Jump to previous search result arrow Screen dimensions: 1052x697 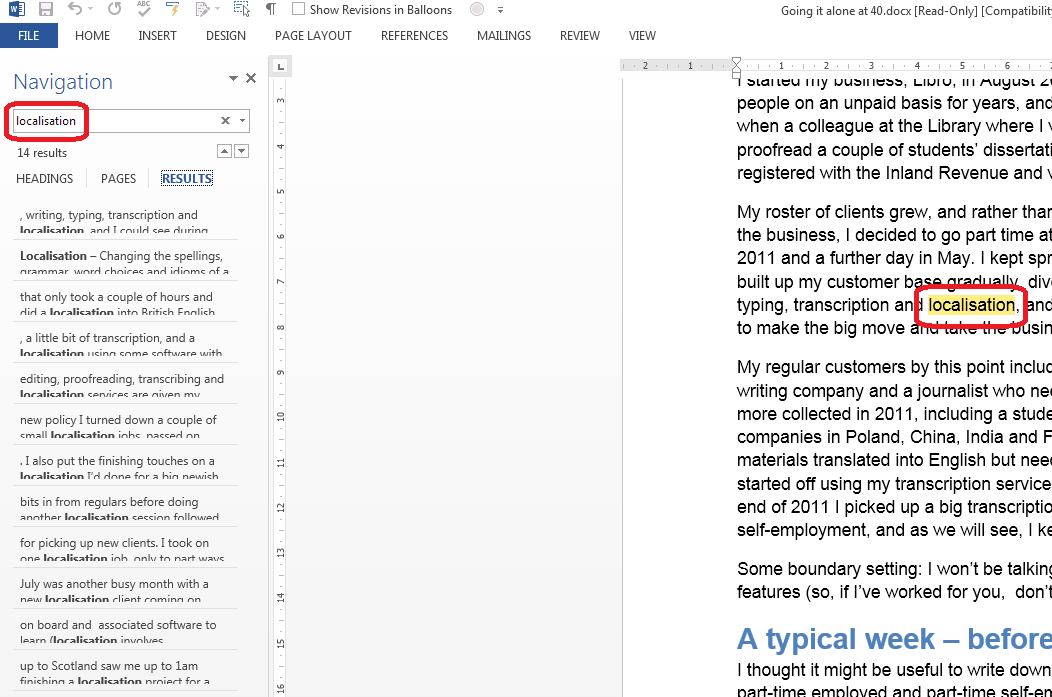click(x=224, y=152)
